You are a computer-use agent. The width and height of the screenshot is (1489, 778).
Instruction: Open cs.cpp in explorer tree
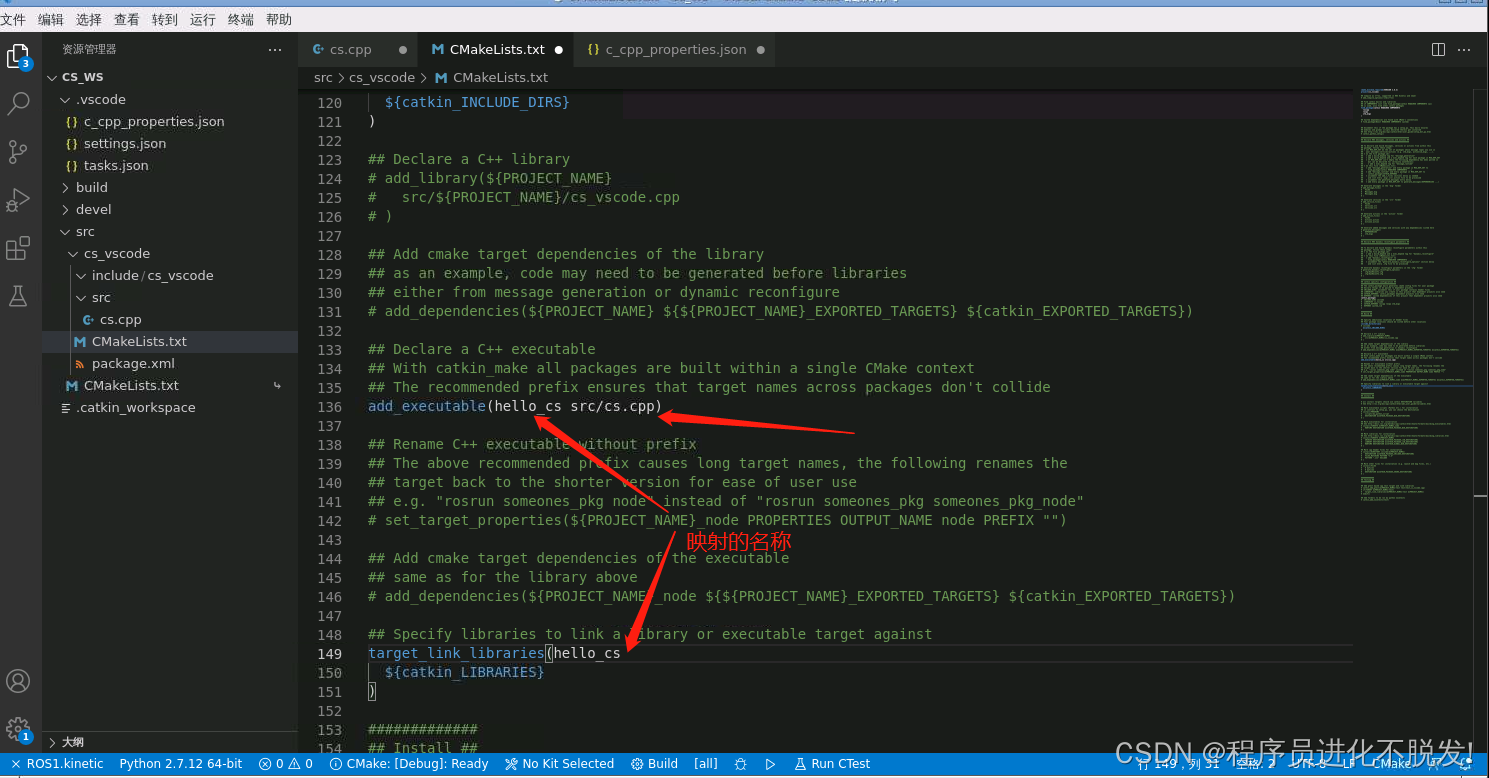[x=120, y=319]
